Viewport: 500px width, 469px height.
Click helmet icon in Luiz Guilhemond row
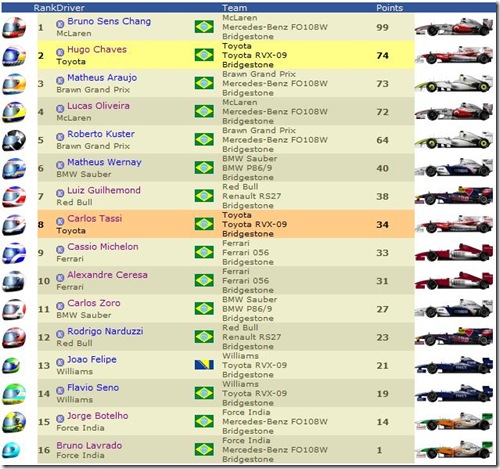click(14, 197)
